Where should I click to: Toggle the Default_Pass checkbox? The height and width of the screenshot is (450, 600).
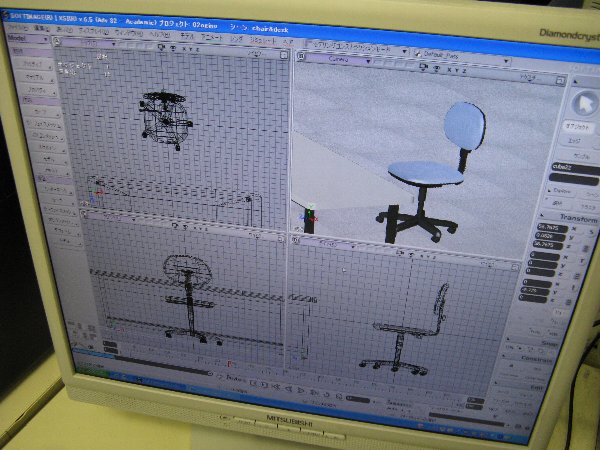tap(416, 52)
